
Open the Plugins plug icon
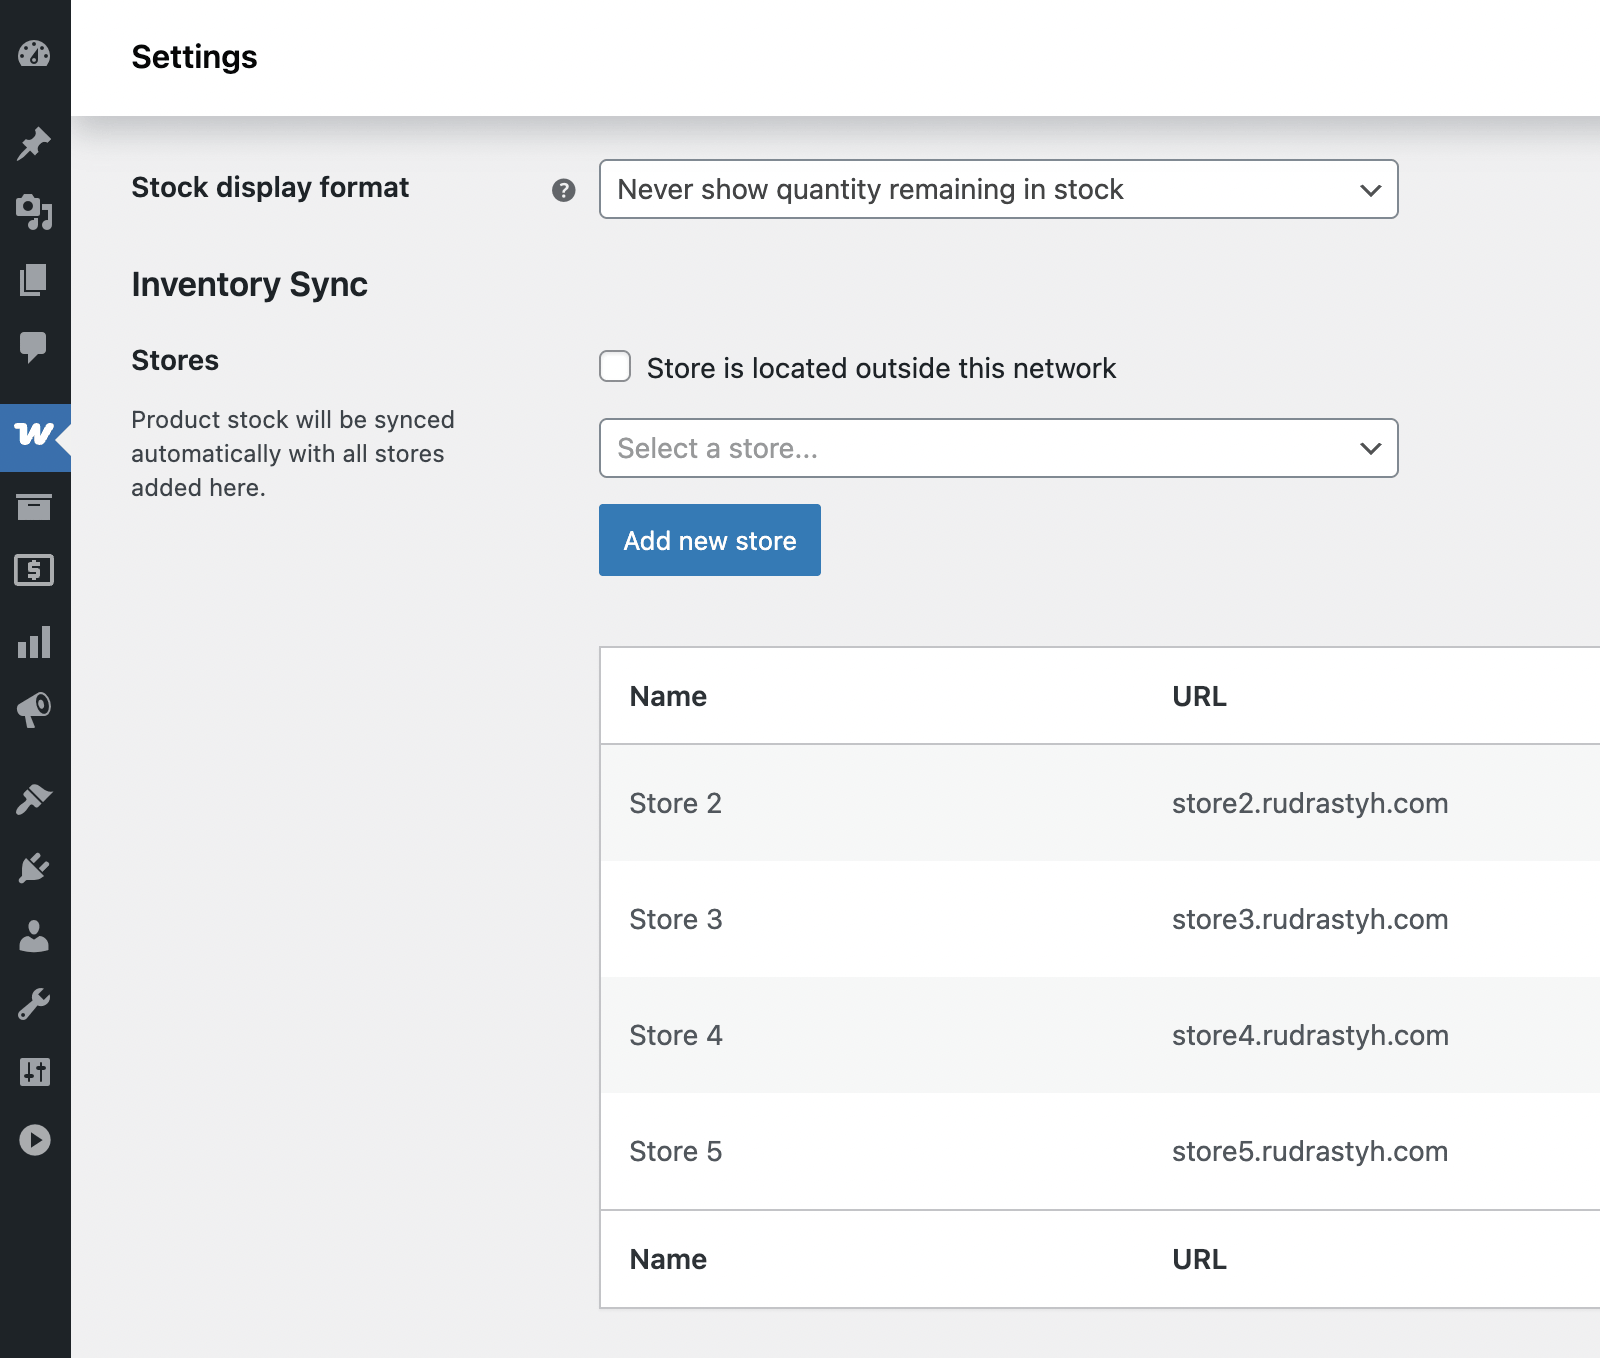[34, 867]
